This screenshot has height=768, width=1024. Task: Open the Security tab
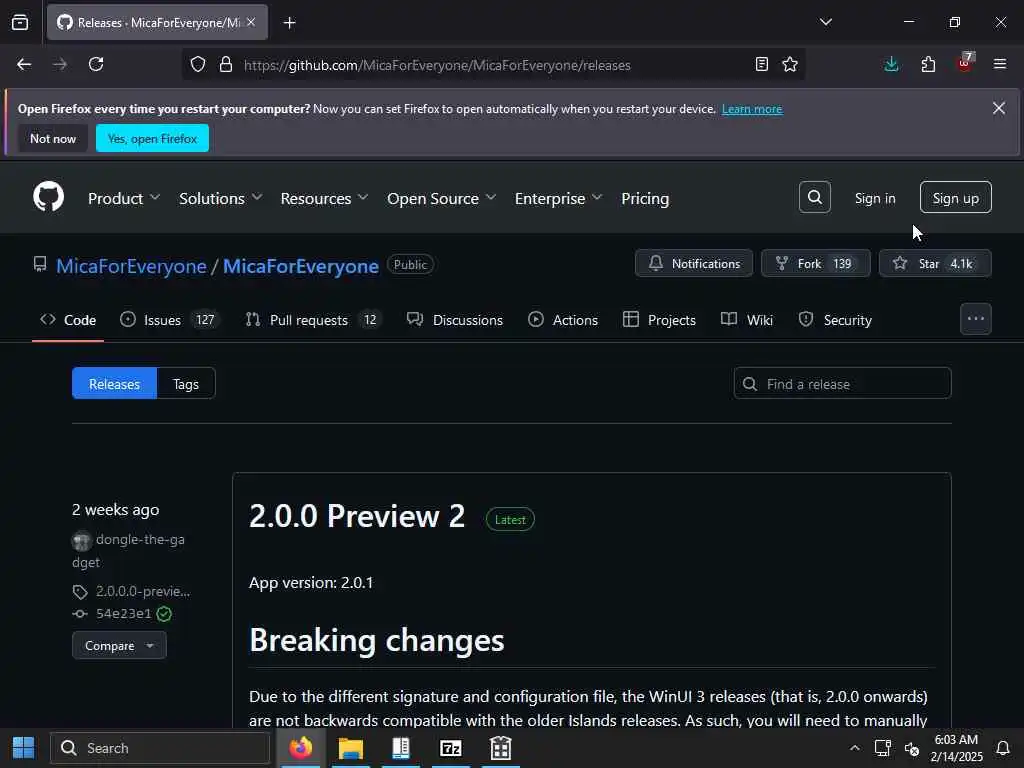[835, 319]
